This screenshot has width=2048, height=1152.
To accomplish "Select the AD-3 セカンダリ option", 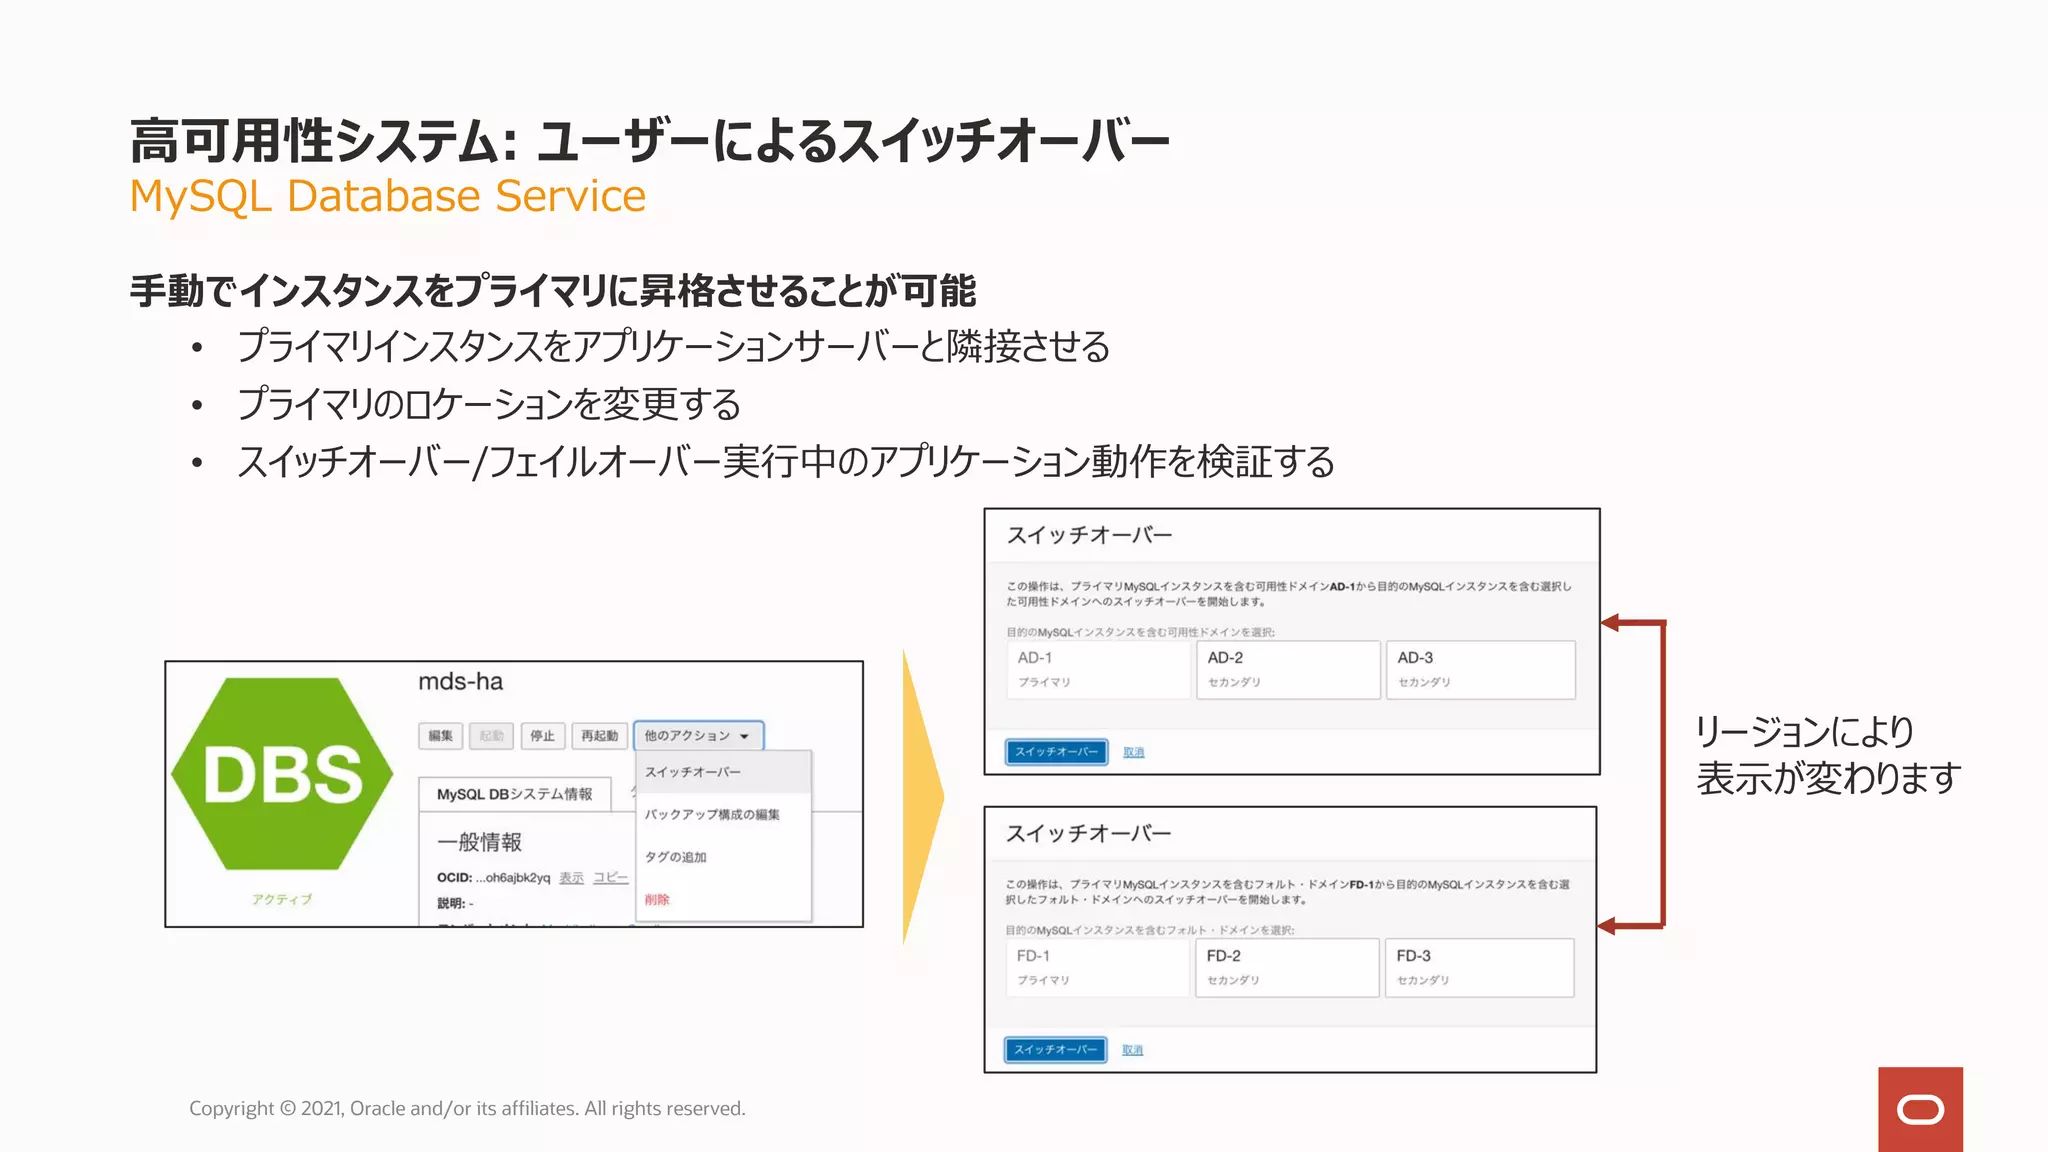I will click(1480, 669).
